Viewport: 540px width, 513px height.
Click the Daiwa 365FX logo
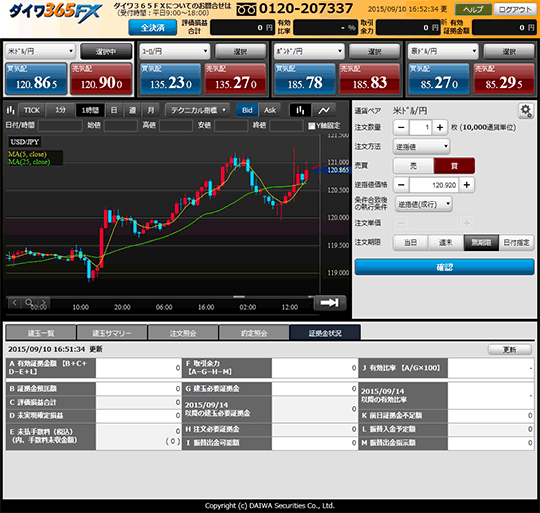[55, 12]
